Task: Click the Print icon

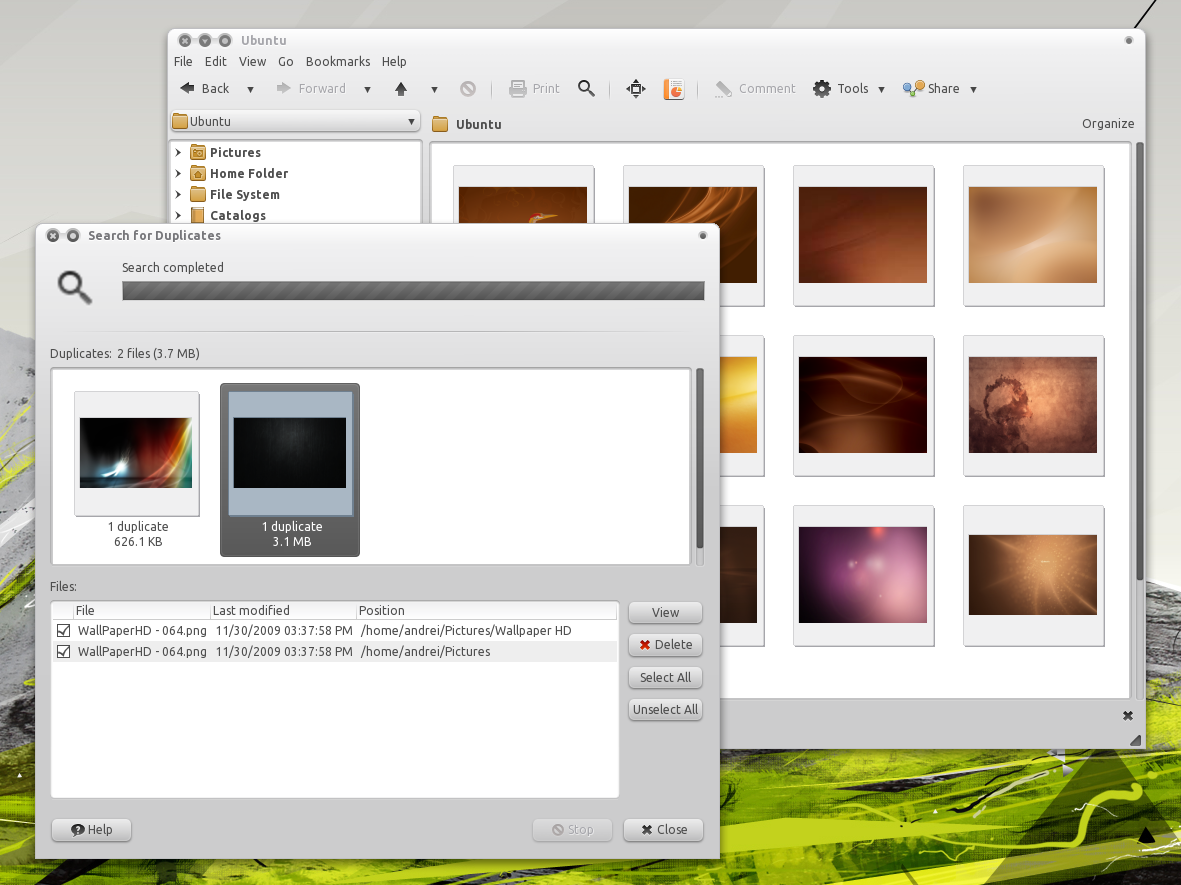Action: (534, 88)
